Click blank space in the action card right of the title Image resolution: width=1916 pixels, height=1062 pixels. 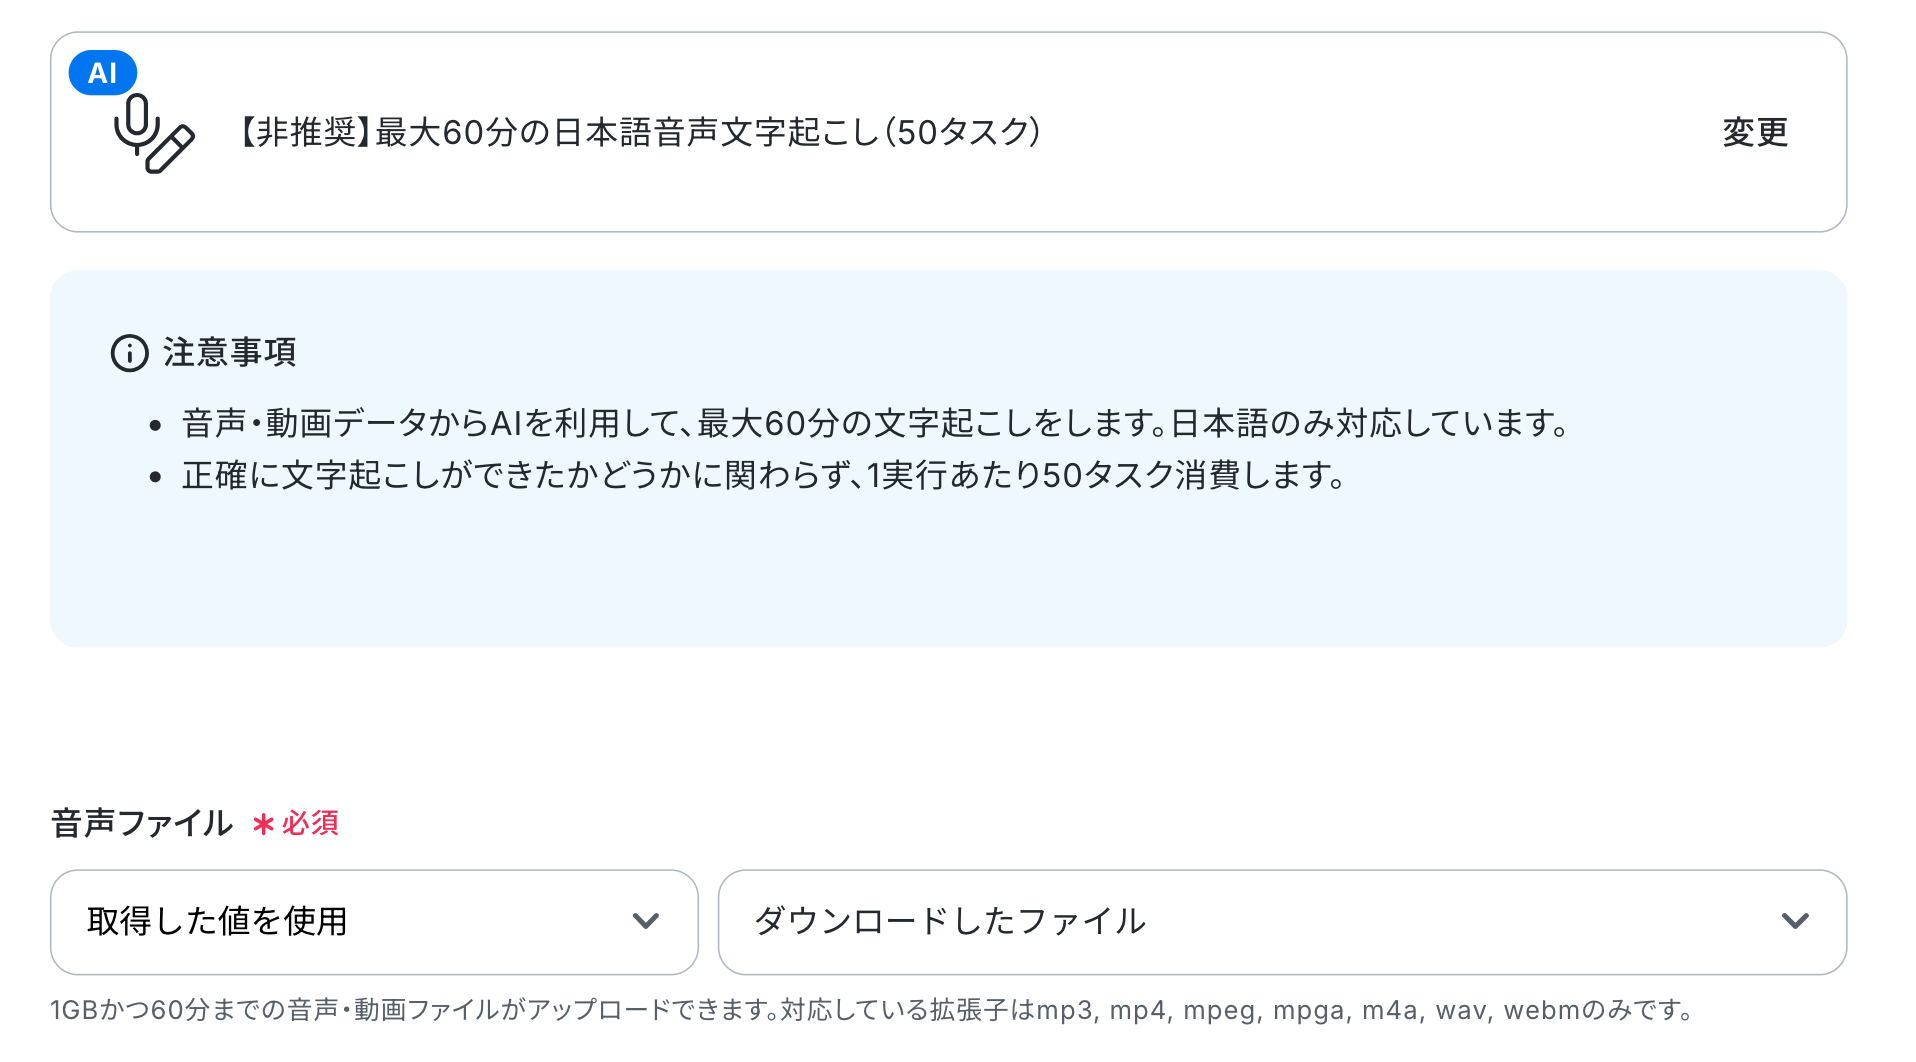[x=1380, y=132]
